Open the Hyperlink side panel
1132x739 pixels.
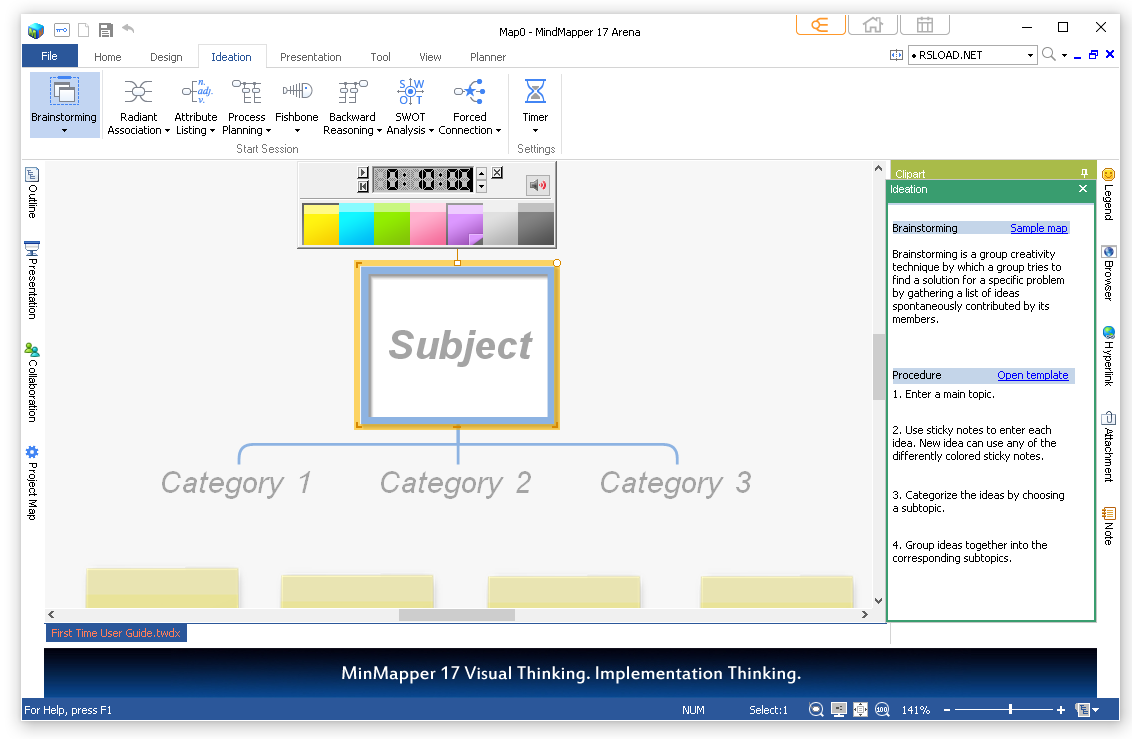point(1108,356)
